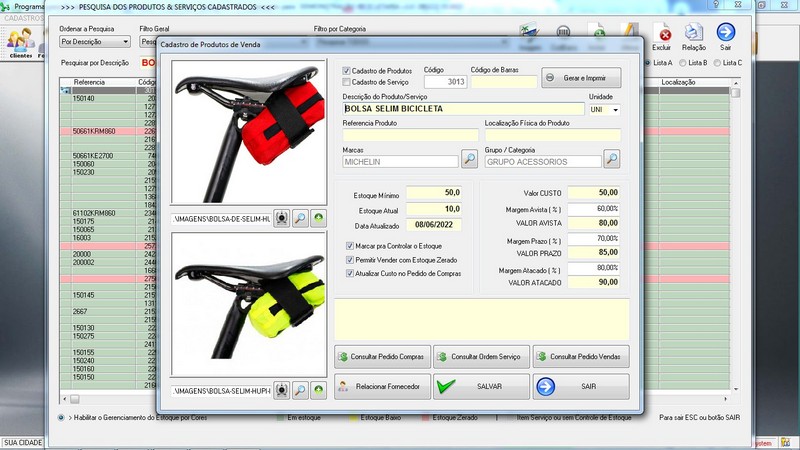This screenshot has height=450, width=800.
Task: Click the horizontal scrollbar left arrow
Action: [x=64, y=399]
